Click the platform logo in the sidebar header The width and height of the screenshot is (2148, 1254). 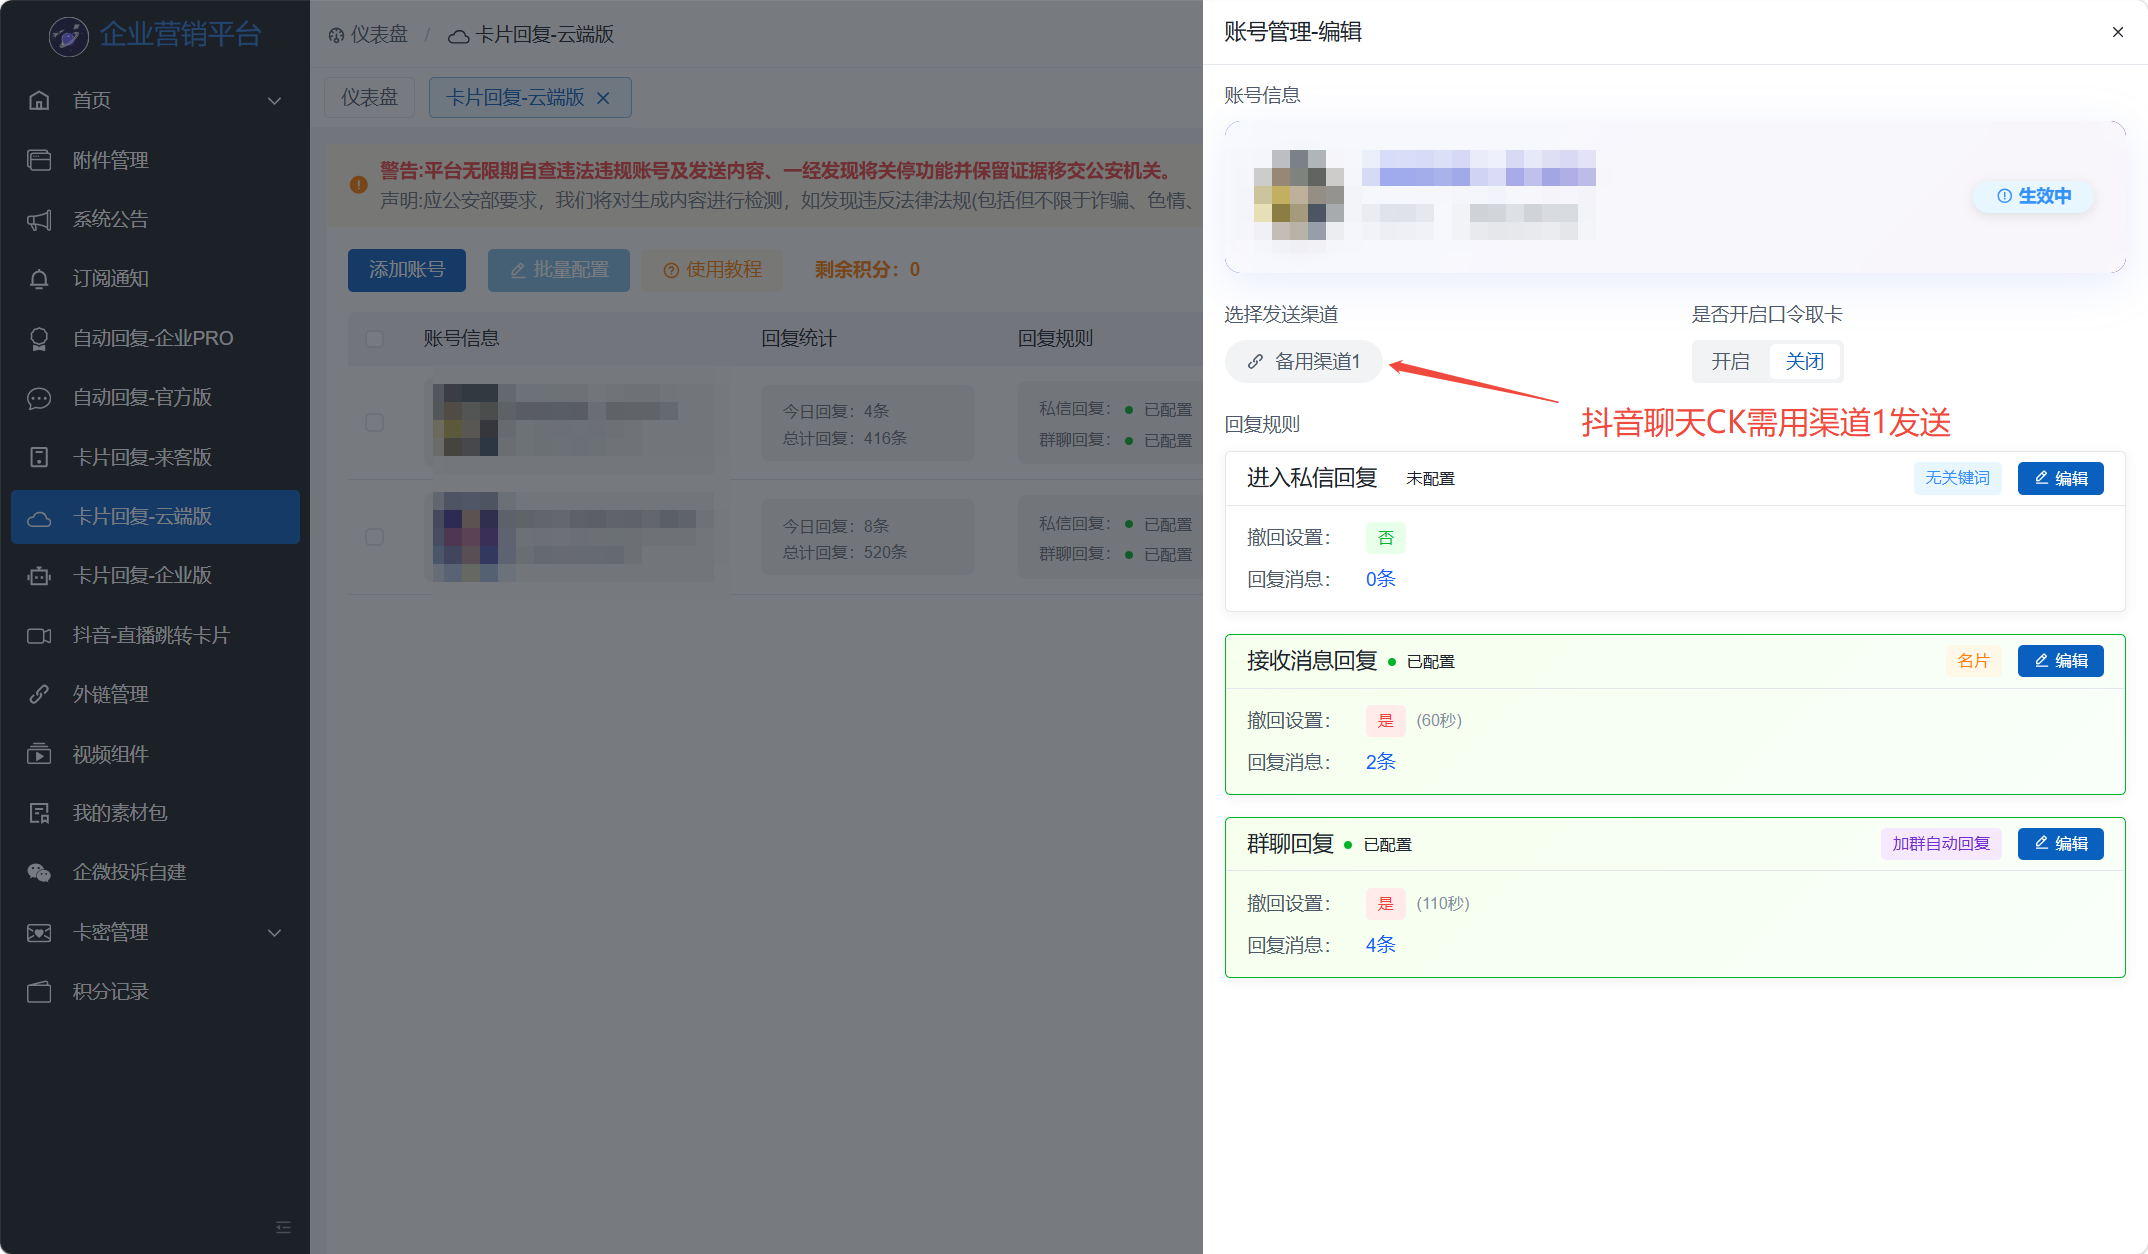pyautogui.click(x=69, y=35)
